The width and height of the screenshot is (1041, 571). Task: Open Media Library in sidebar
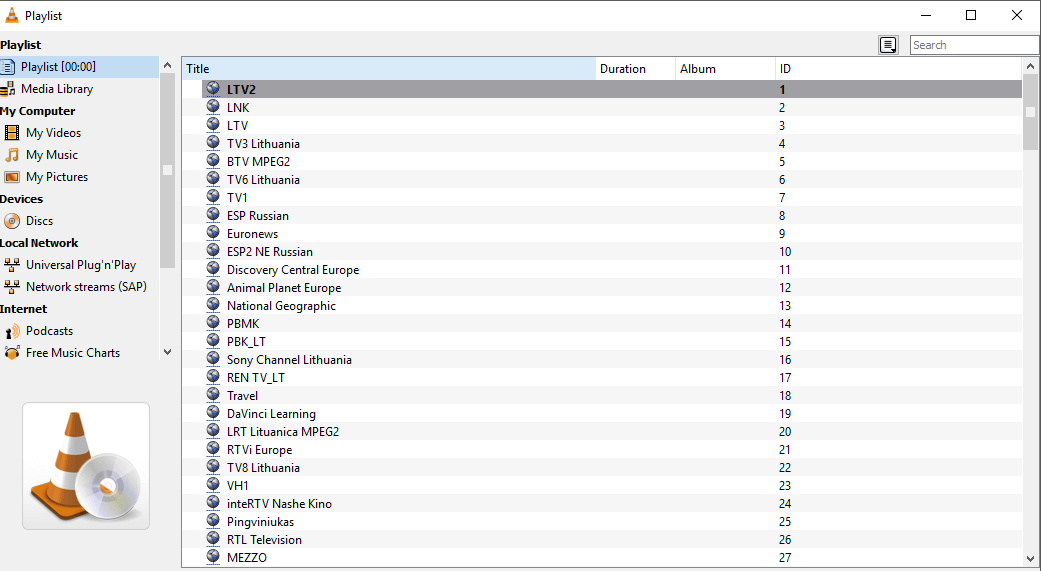[x=56, y=89]
